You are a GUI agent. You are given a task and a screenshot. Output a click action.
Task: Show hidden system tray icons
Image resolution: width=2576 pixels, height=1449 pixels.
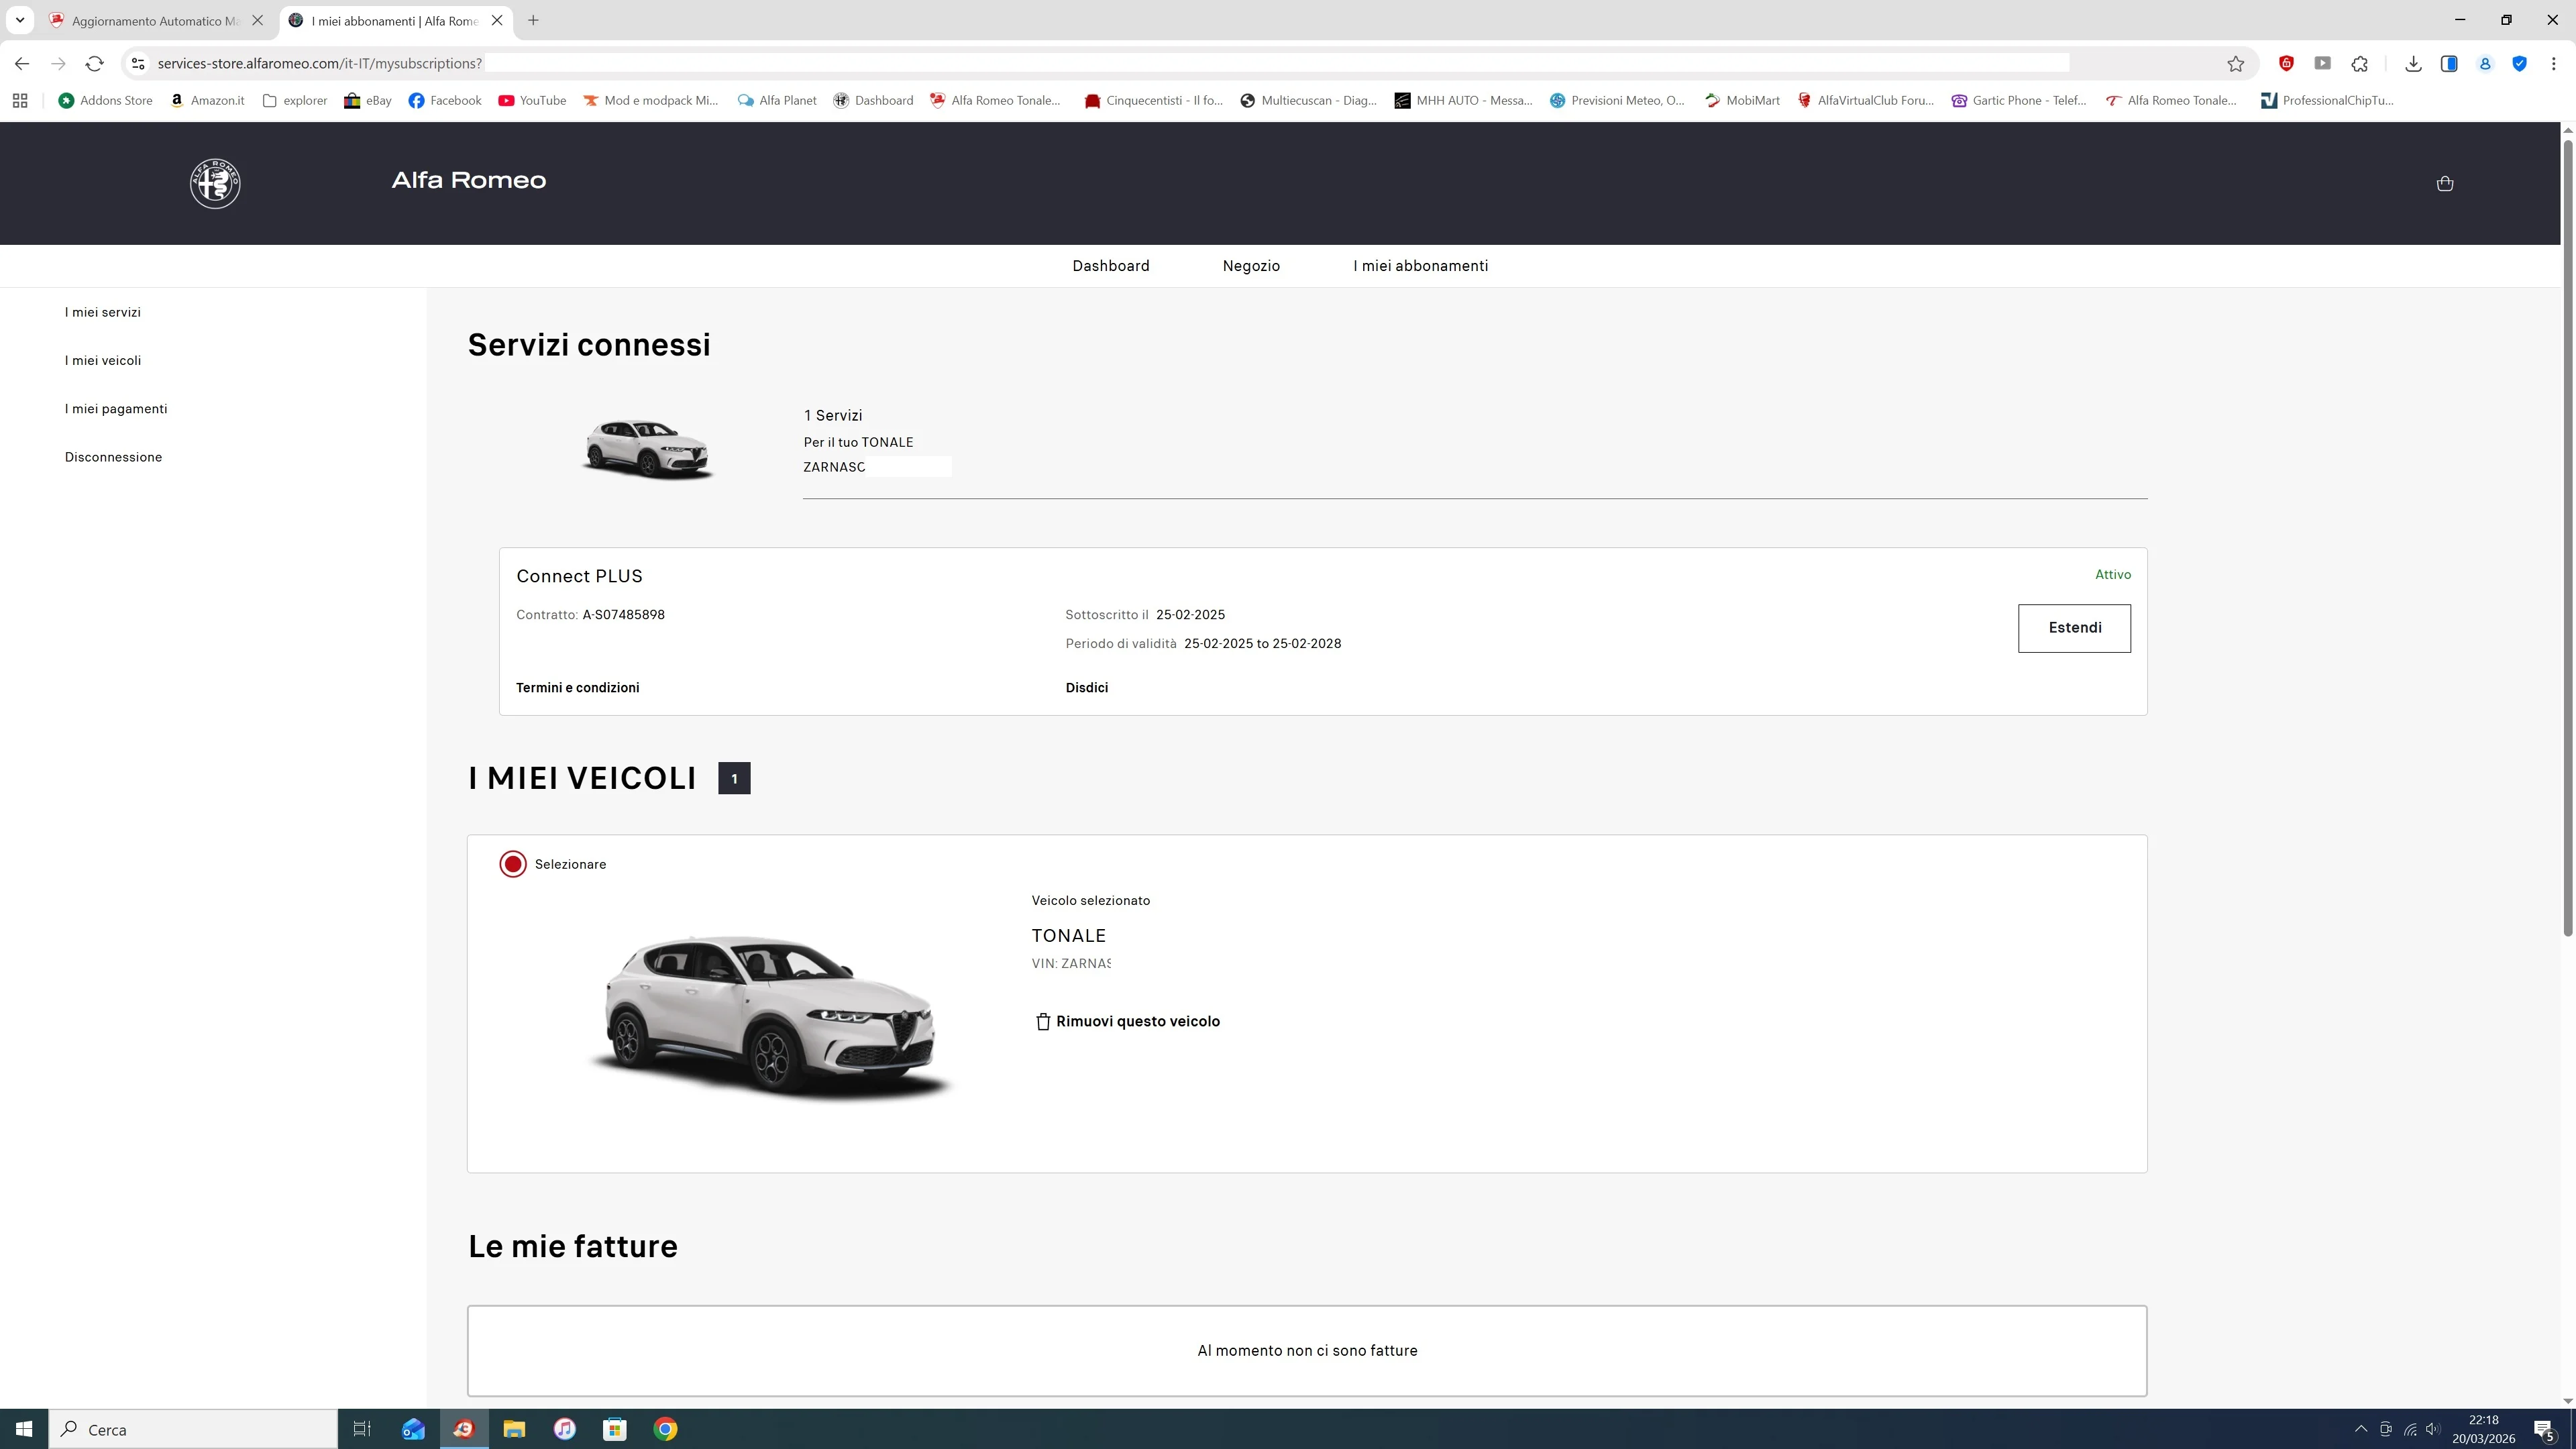[x=2361, y=1429]
